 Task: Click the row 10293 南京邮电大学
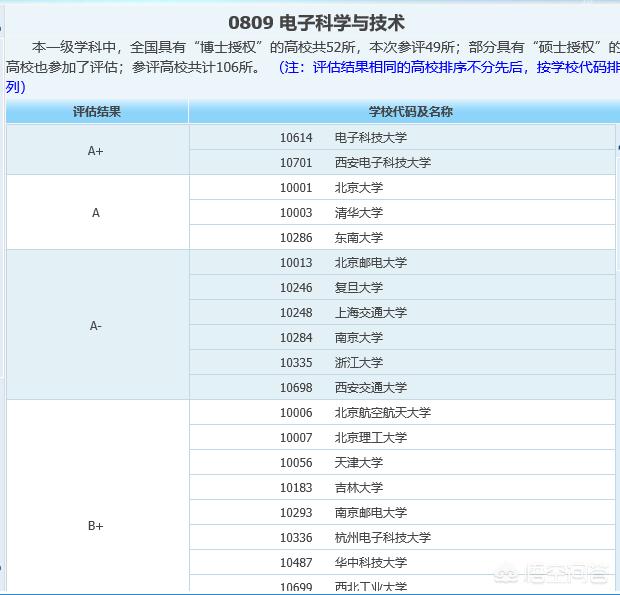(402, 513)
